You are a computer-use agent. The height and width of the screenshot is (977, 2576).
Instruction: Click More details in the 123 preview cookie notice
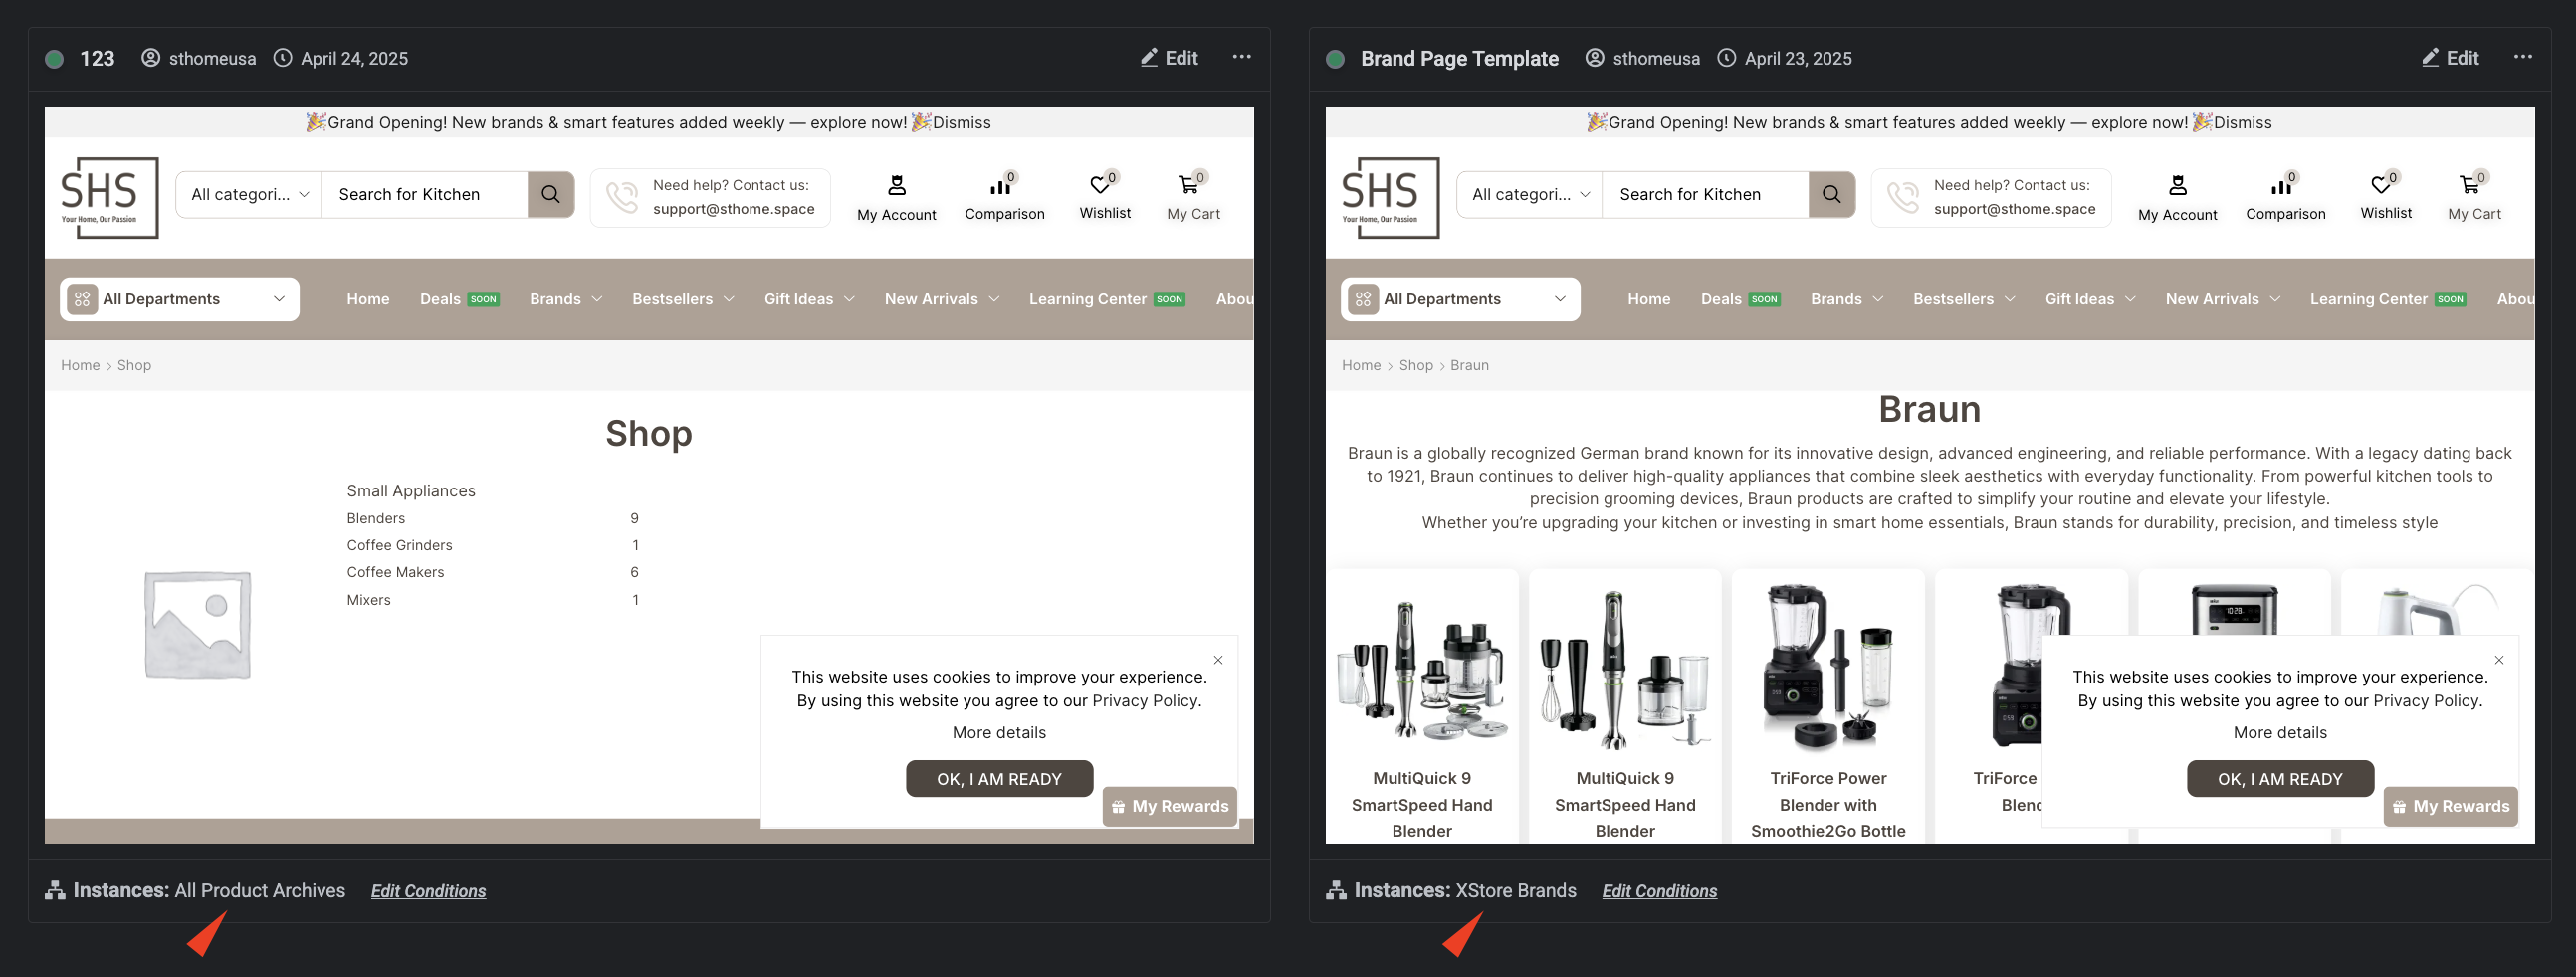[999, 732]
